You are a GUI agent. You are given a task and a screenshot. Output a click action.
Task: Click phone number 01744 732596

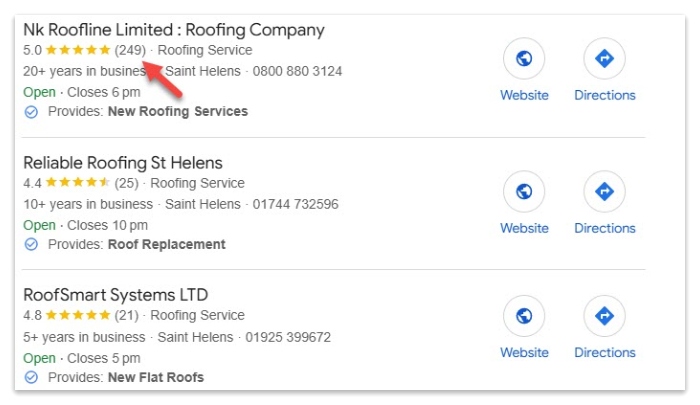pos(294,204)
